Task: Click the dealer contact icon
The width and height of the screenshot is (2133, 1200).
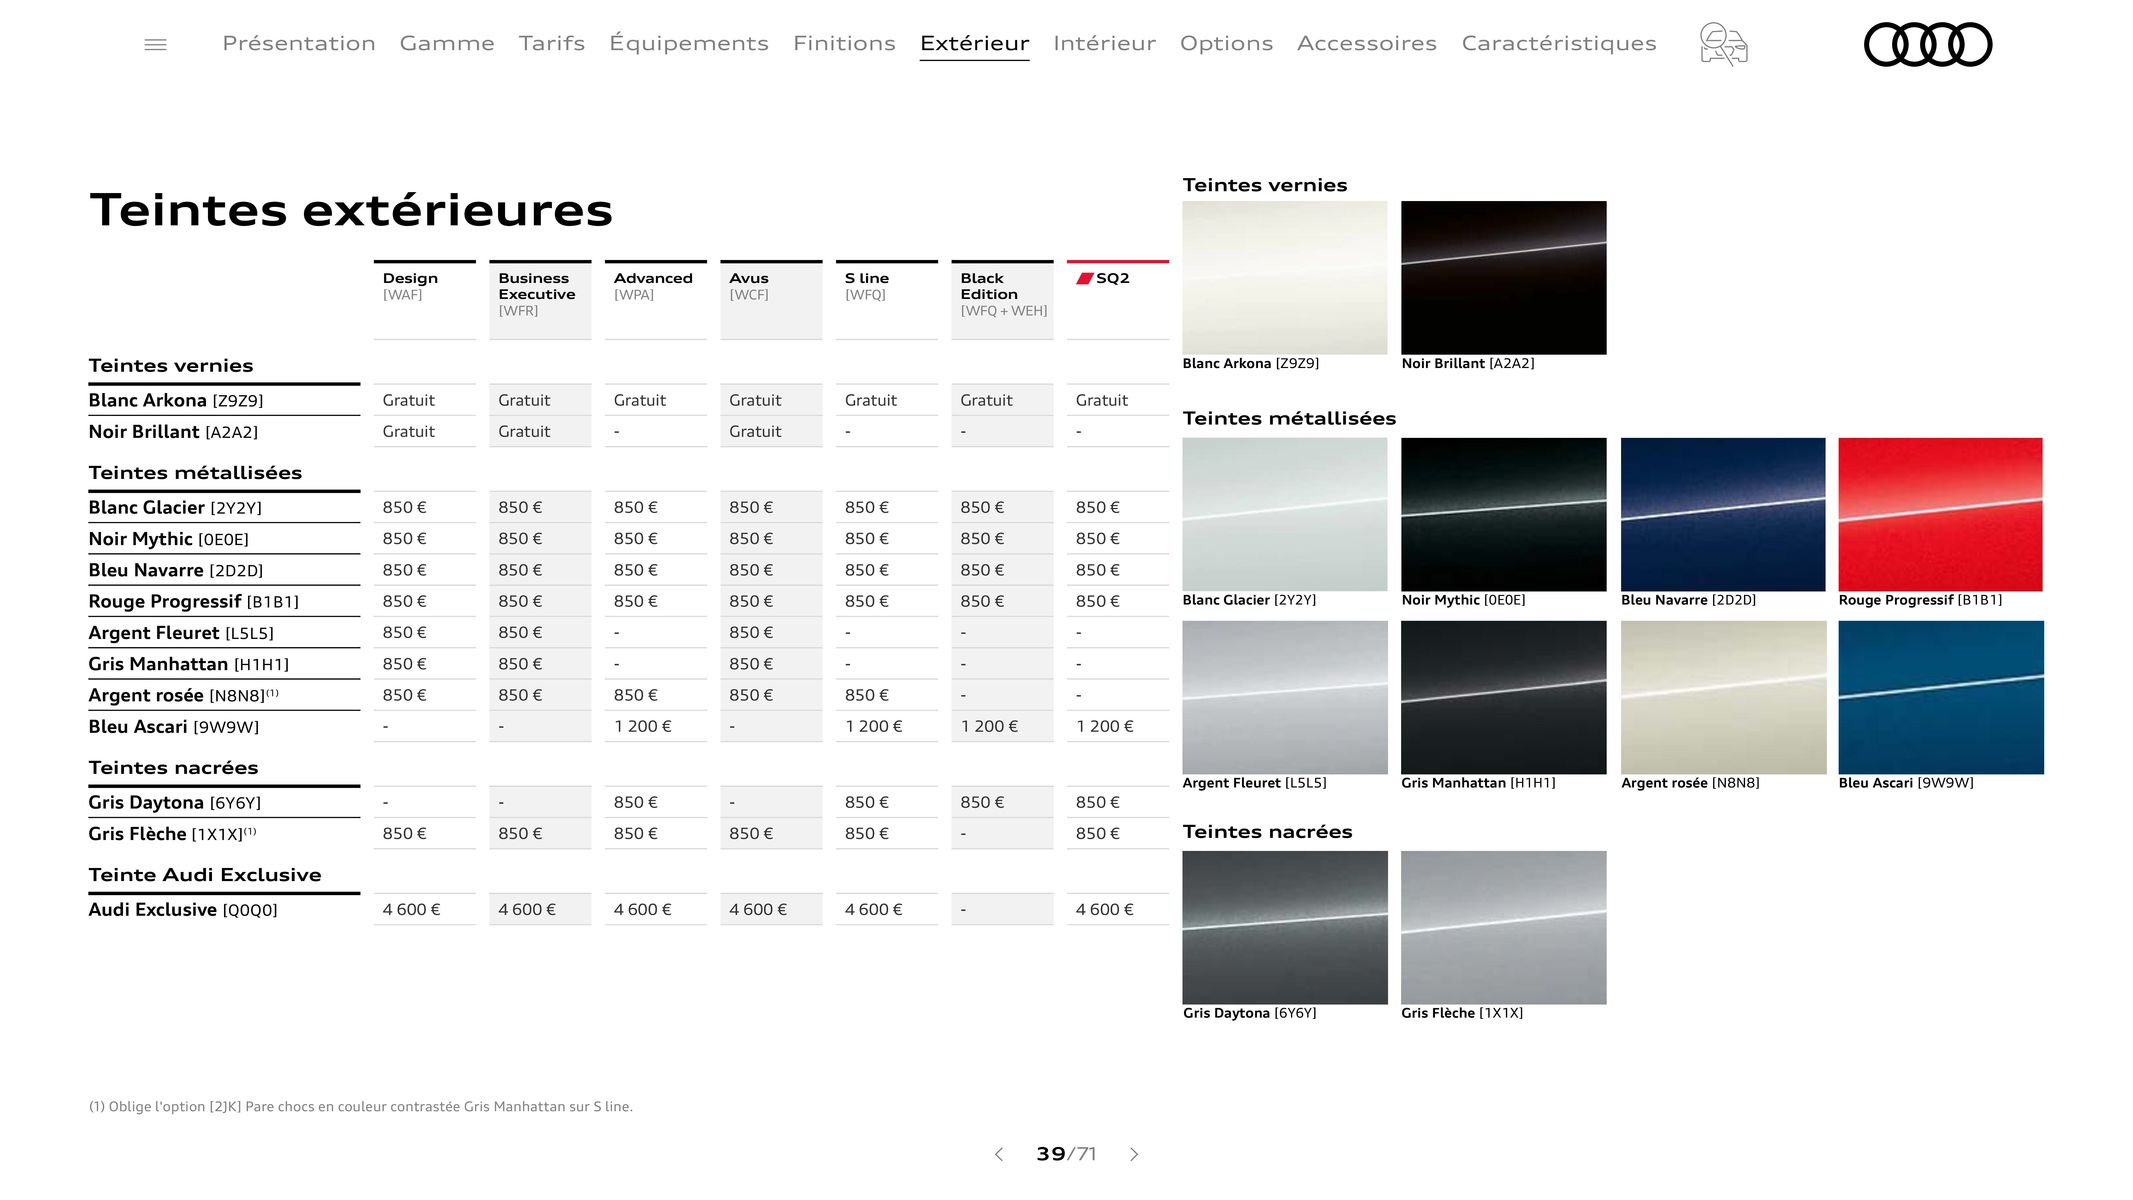Action: pos(1723,44)
